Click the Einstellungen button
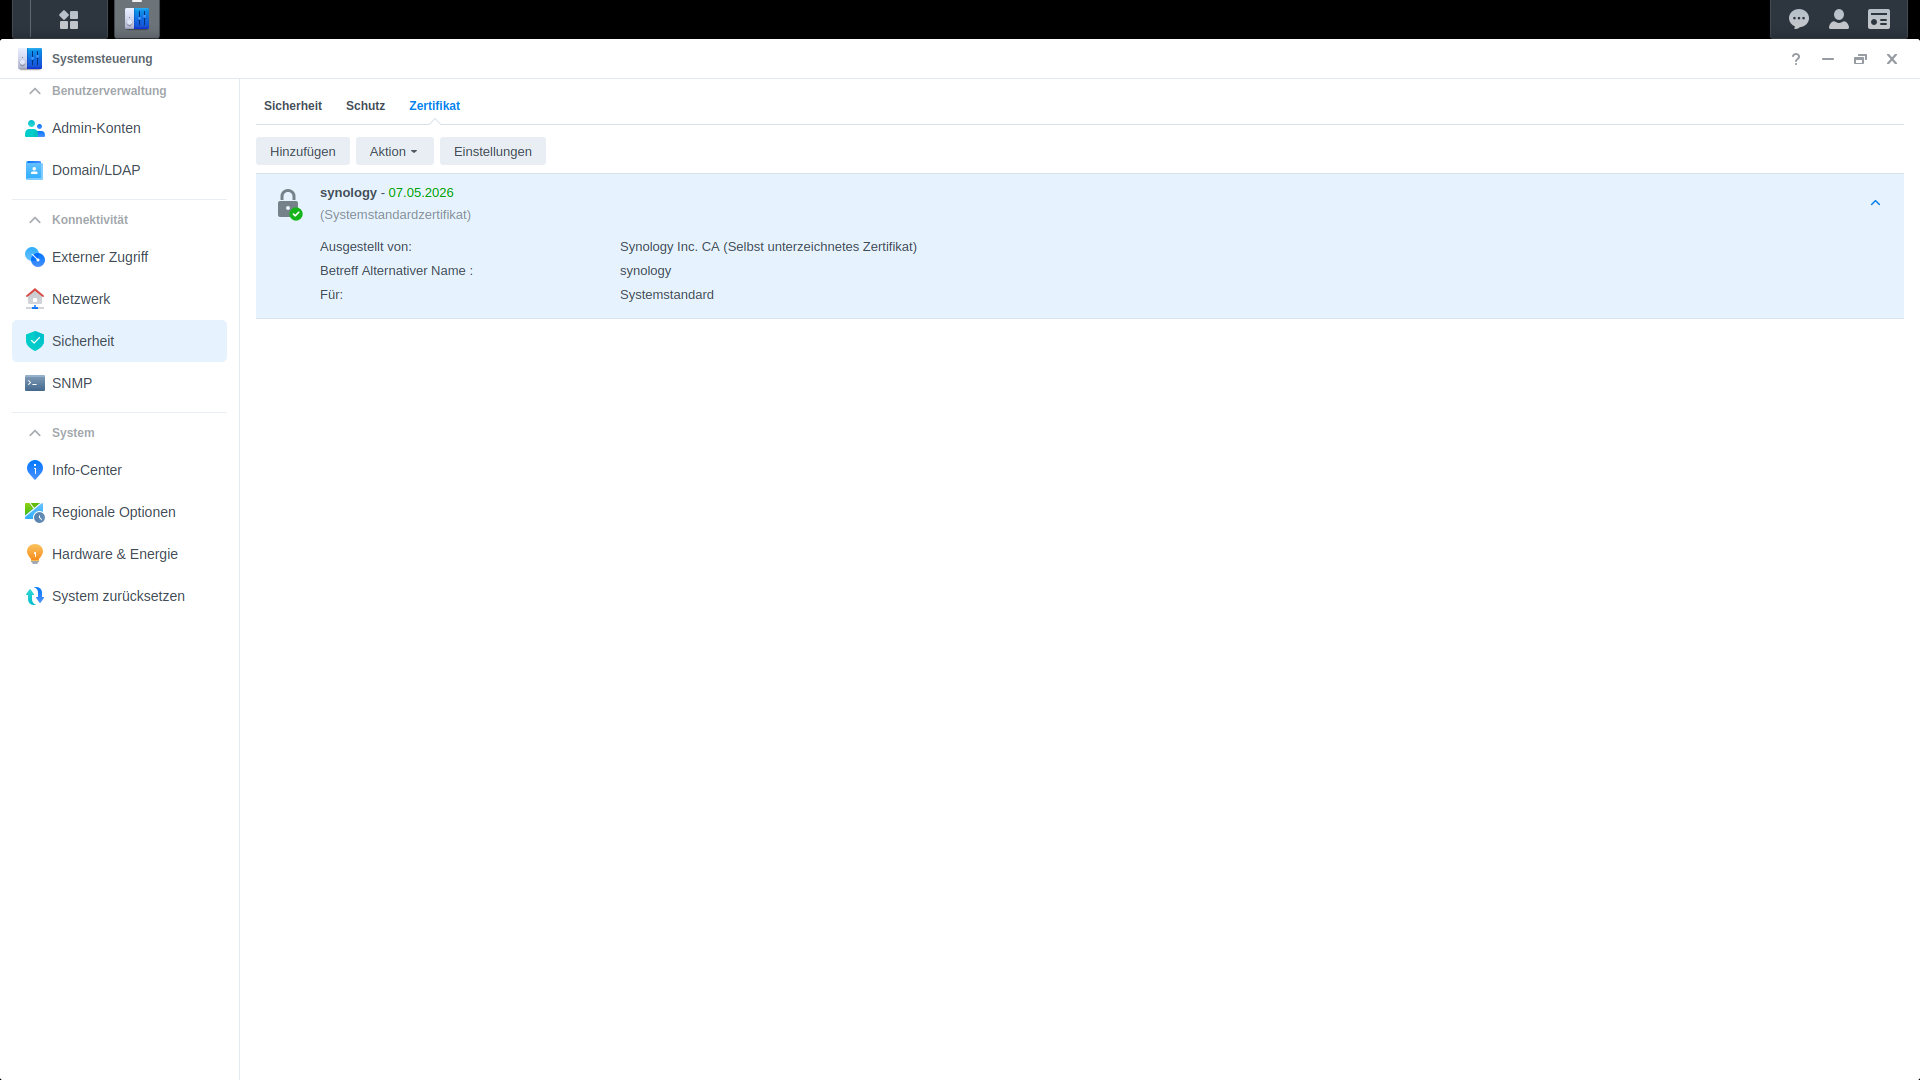Viewport: 1920px width, 1080px height. tap(492, 152)
